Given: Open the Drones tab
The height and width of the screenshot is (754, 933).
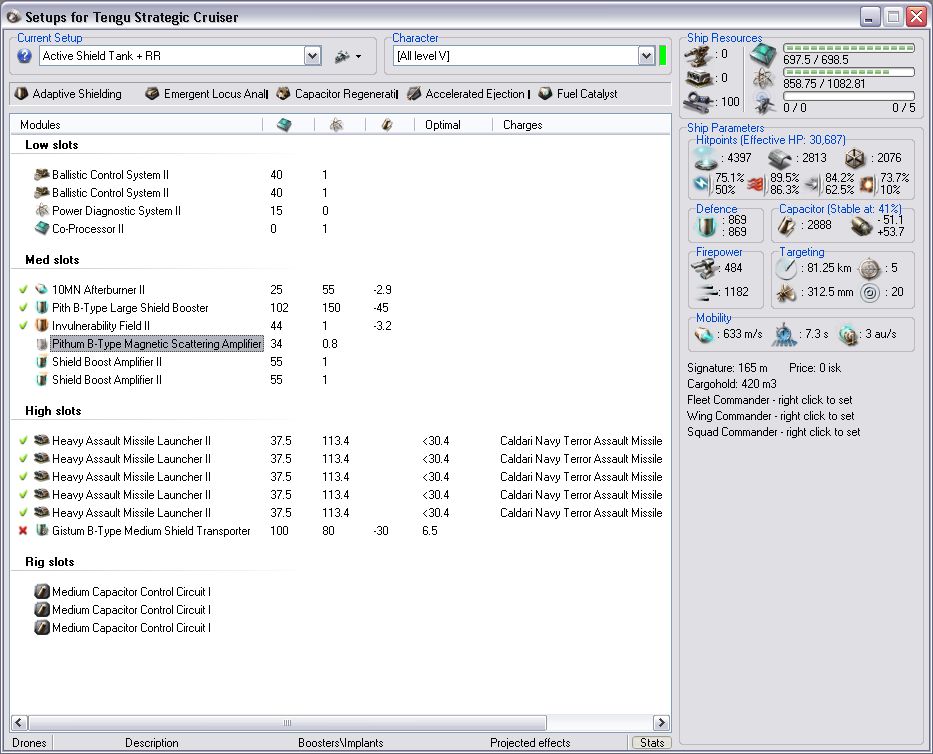Looking at the screenshot, I should click(x=29, y=743).
